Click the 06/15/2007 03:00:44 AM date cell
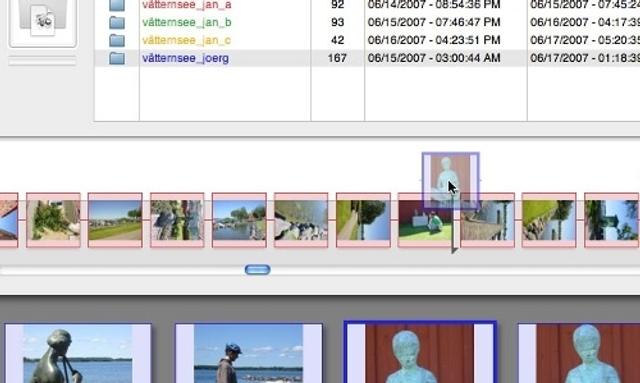Viewport: 640px width, 383px height. (434, 58)
